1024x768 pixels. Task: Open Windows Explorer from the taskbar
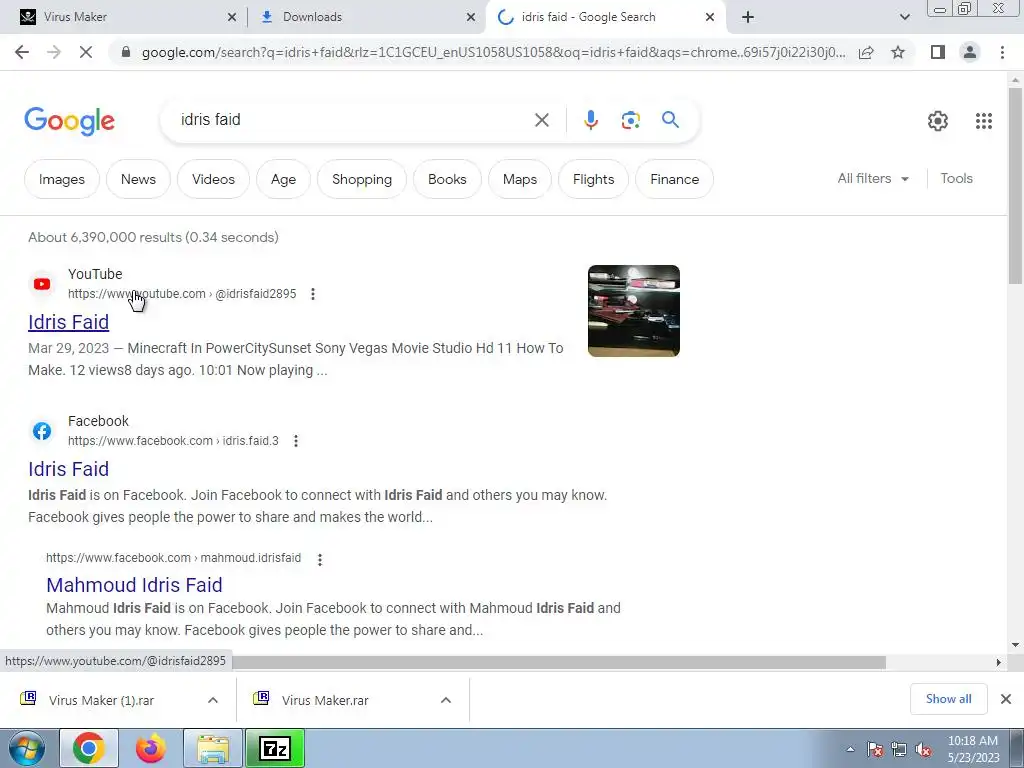(213, 749)
